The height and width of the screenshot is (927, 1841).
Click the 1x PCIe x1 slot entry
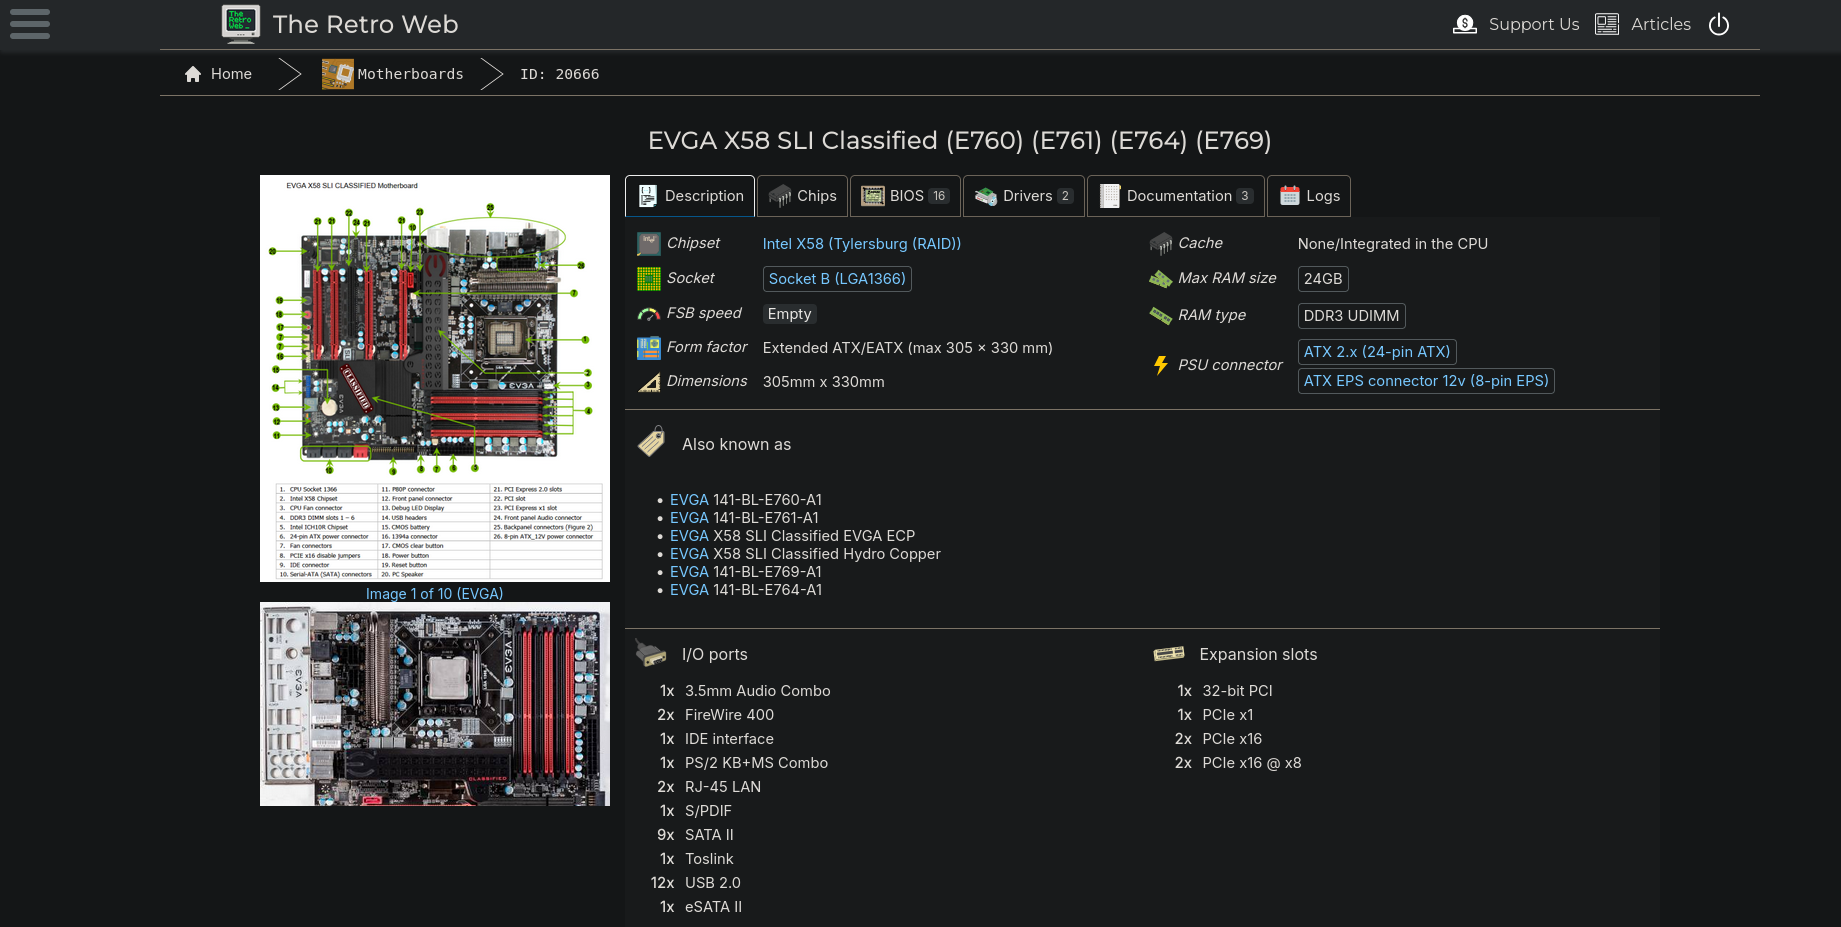pyautogui.click(x=1215, y=715)
